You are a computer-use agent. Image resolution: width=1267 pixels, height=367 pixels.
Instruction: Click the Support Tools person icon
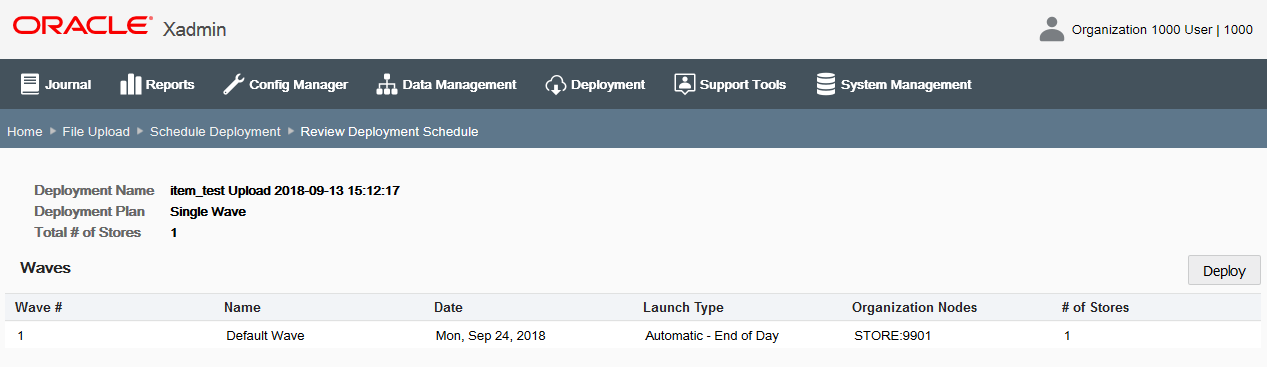pos(684,84)
